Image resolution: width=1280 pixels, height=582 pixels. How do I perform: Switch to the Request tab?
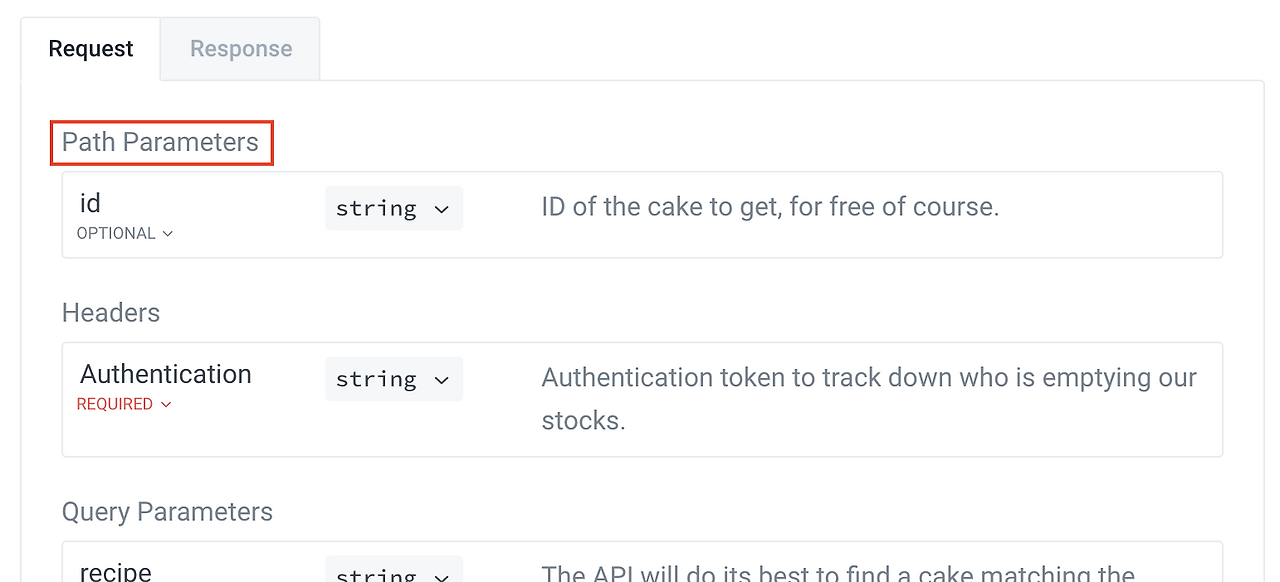[x=91, y=49]
